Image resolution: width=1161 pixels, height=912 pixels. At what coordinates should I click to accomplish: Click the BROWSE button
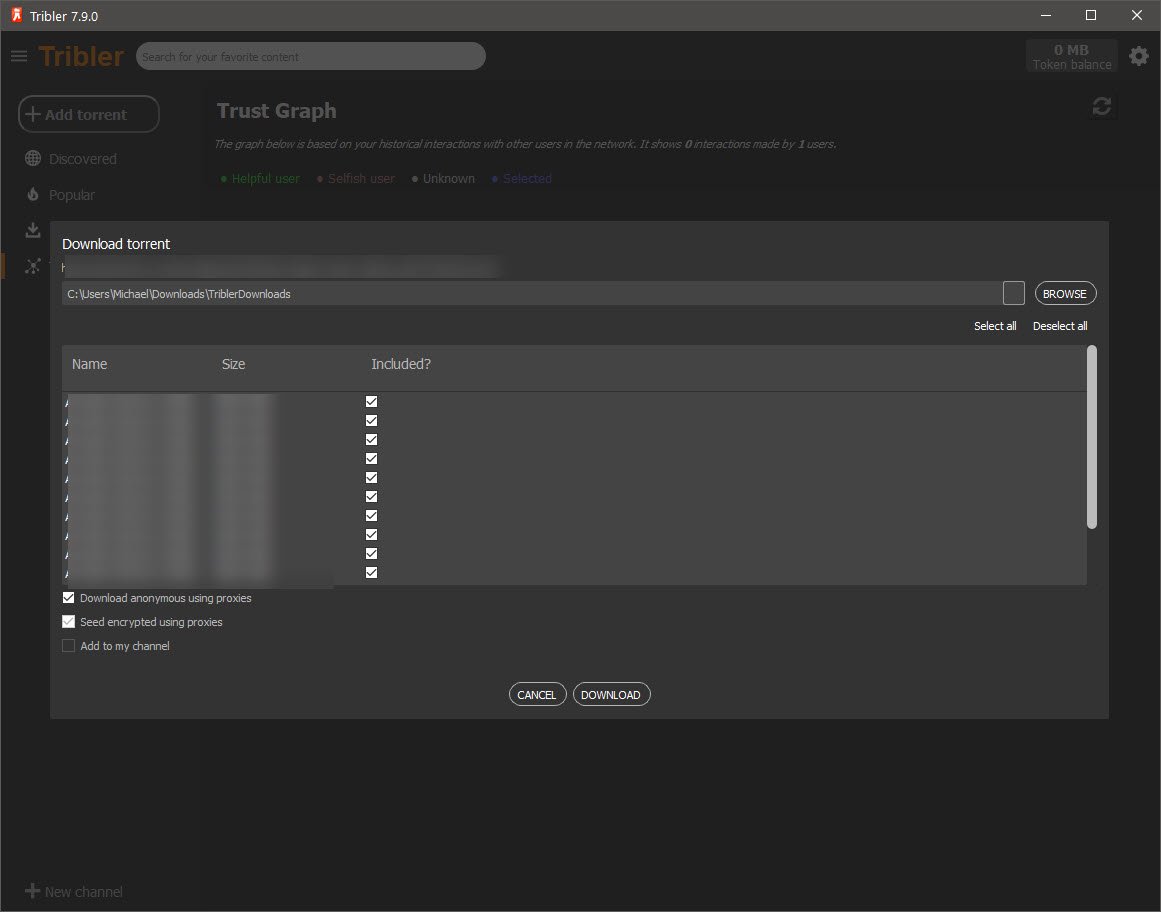coord(1065,294)
